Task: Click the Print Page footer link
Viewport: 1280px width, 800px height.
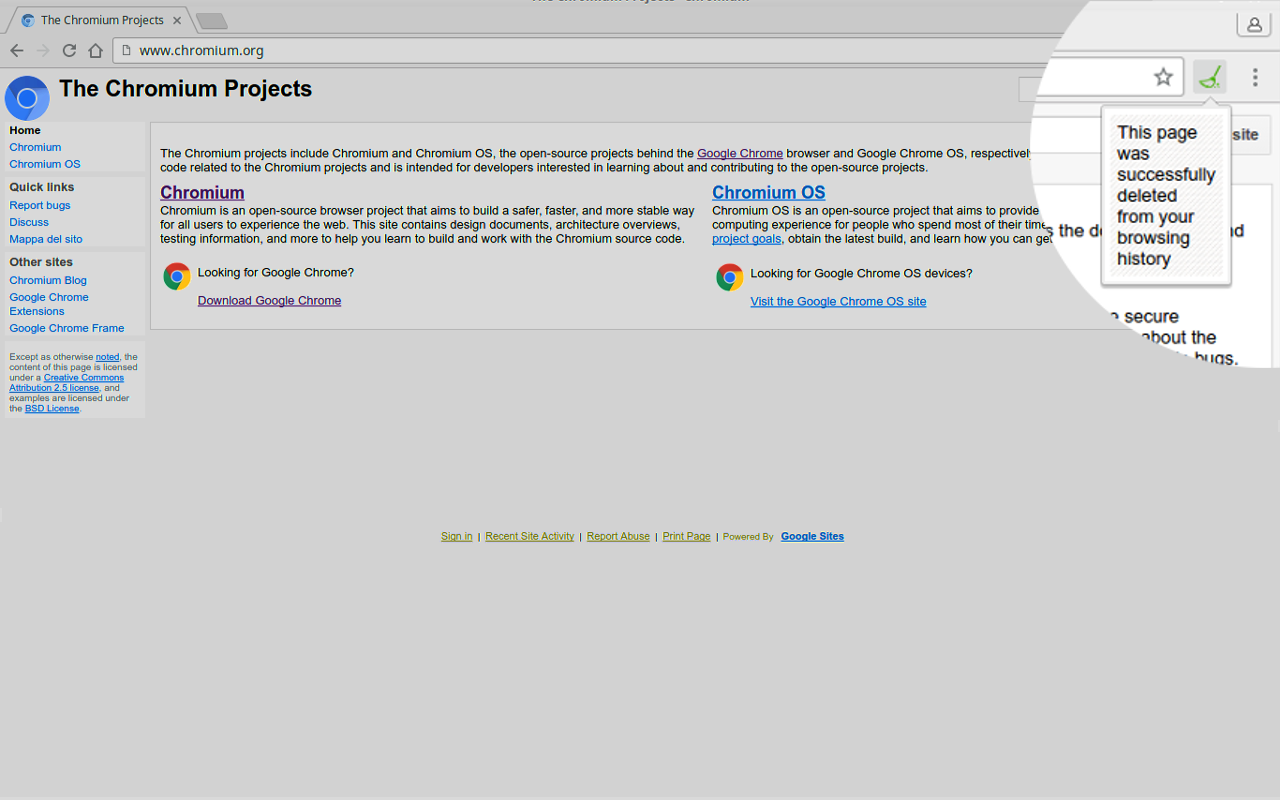Action: pyautogui.click(x=687, y=536)
